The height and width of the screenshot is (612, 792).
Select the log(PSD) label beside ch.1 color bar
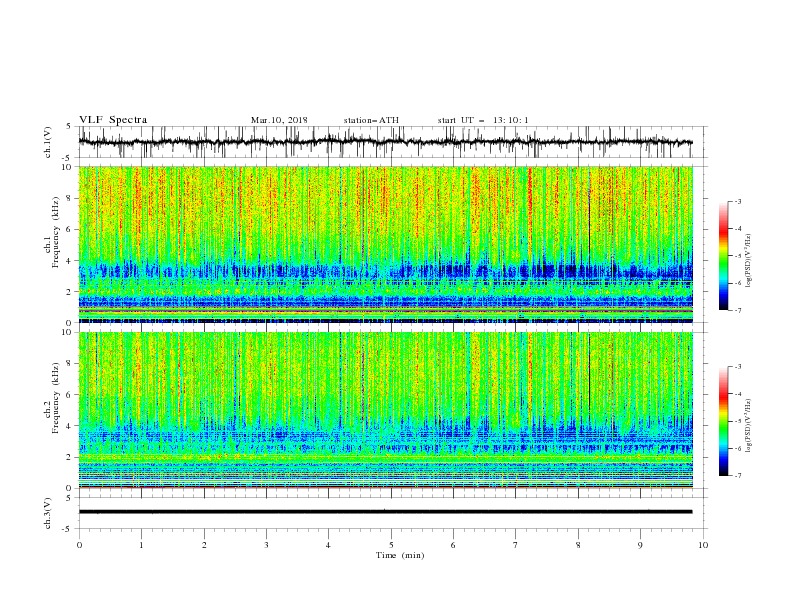[749, 261]
